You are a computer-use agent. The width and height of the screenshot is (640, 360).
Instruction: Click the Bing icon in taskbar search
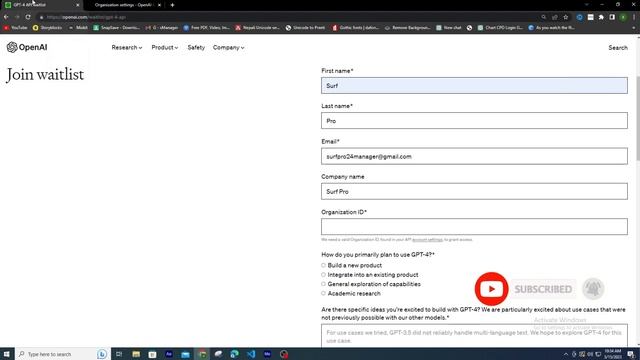click(x=102, y=354)
